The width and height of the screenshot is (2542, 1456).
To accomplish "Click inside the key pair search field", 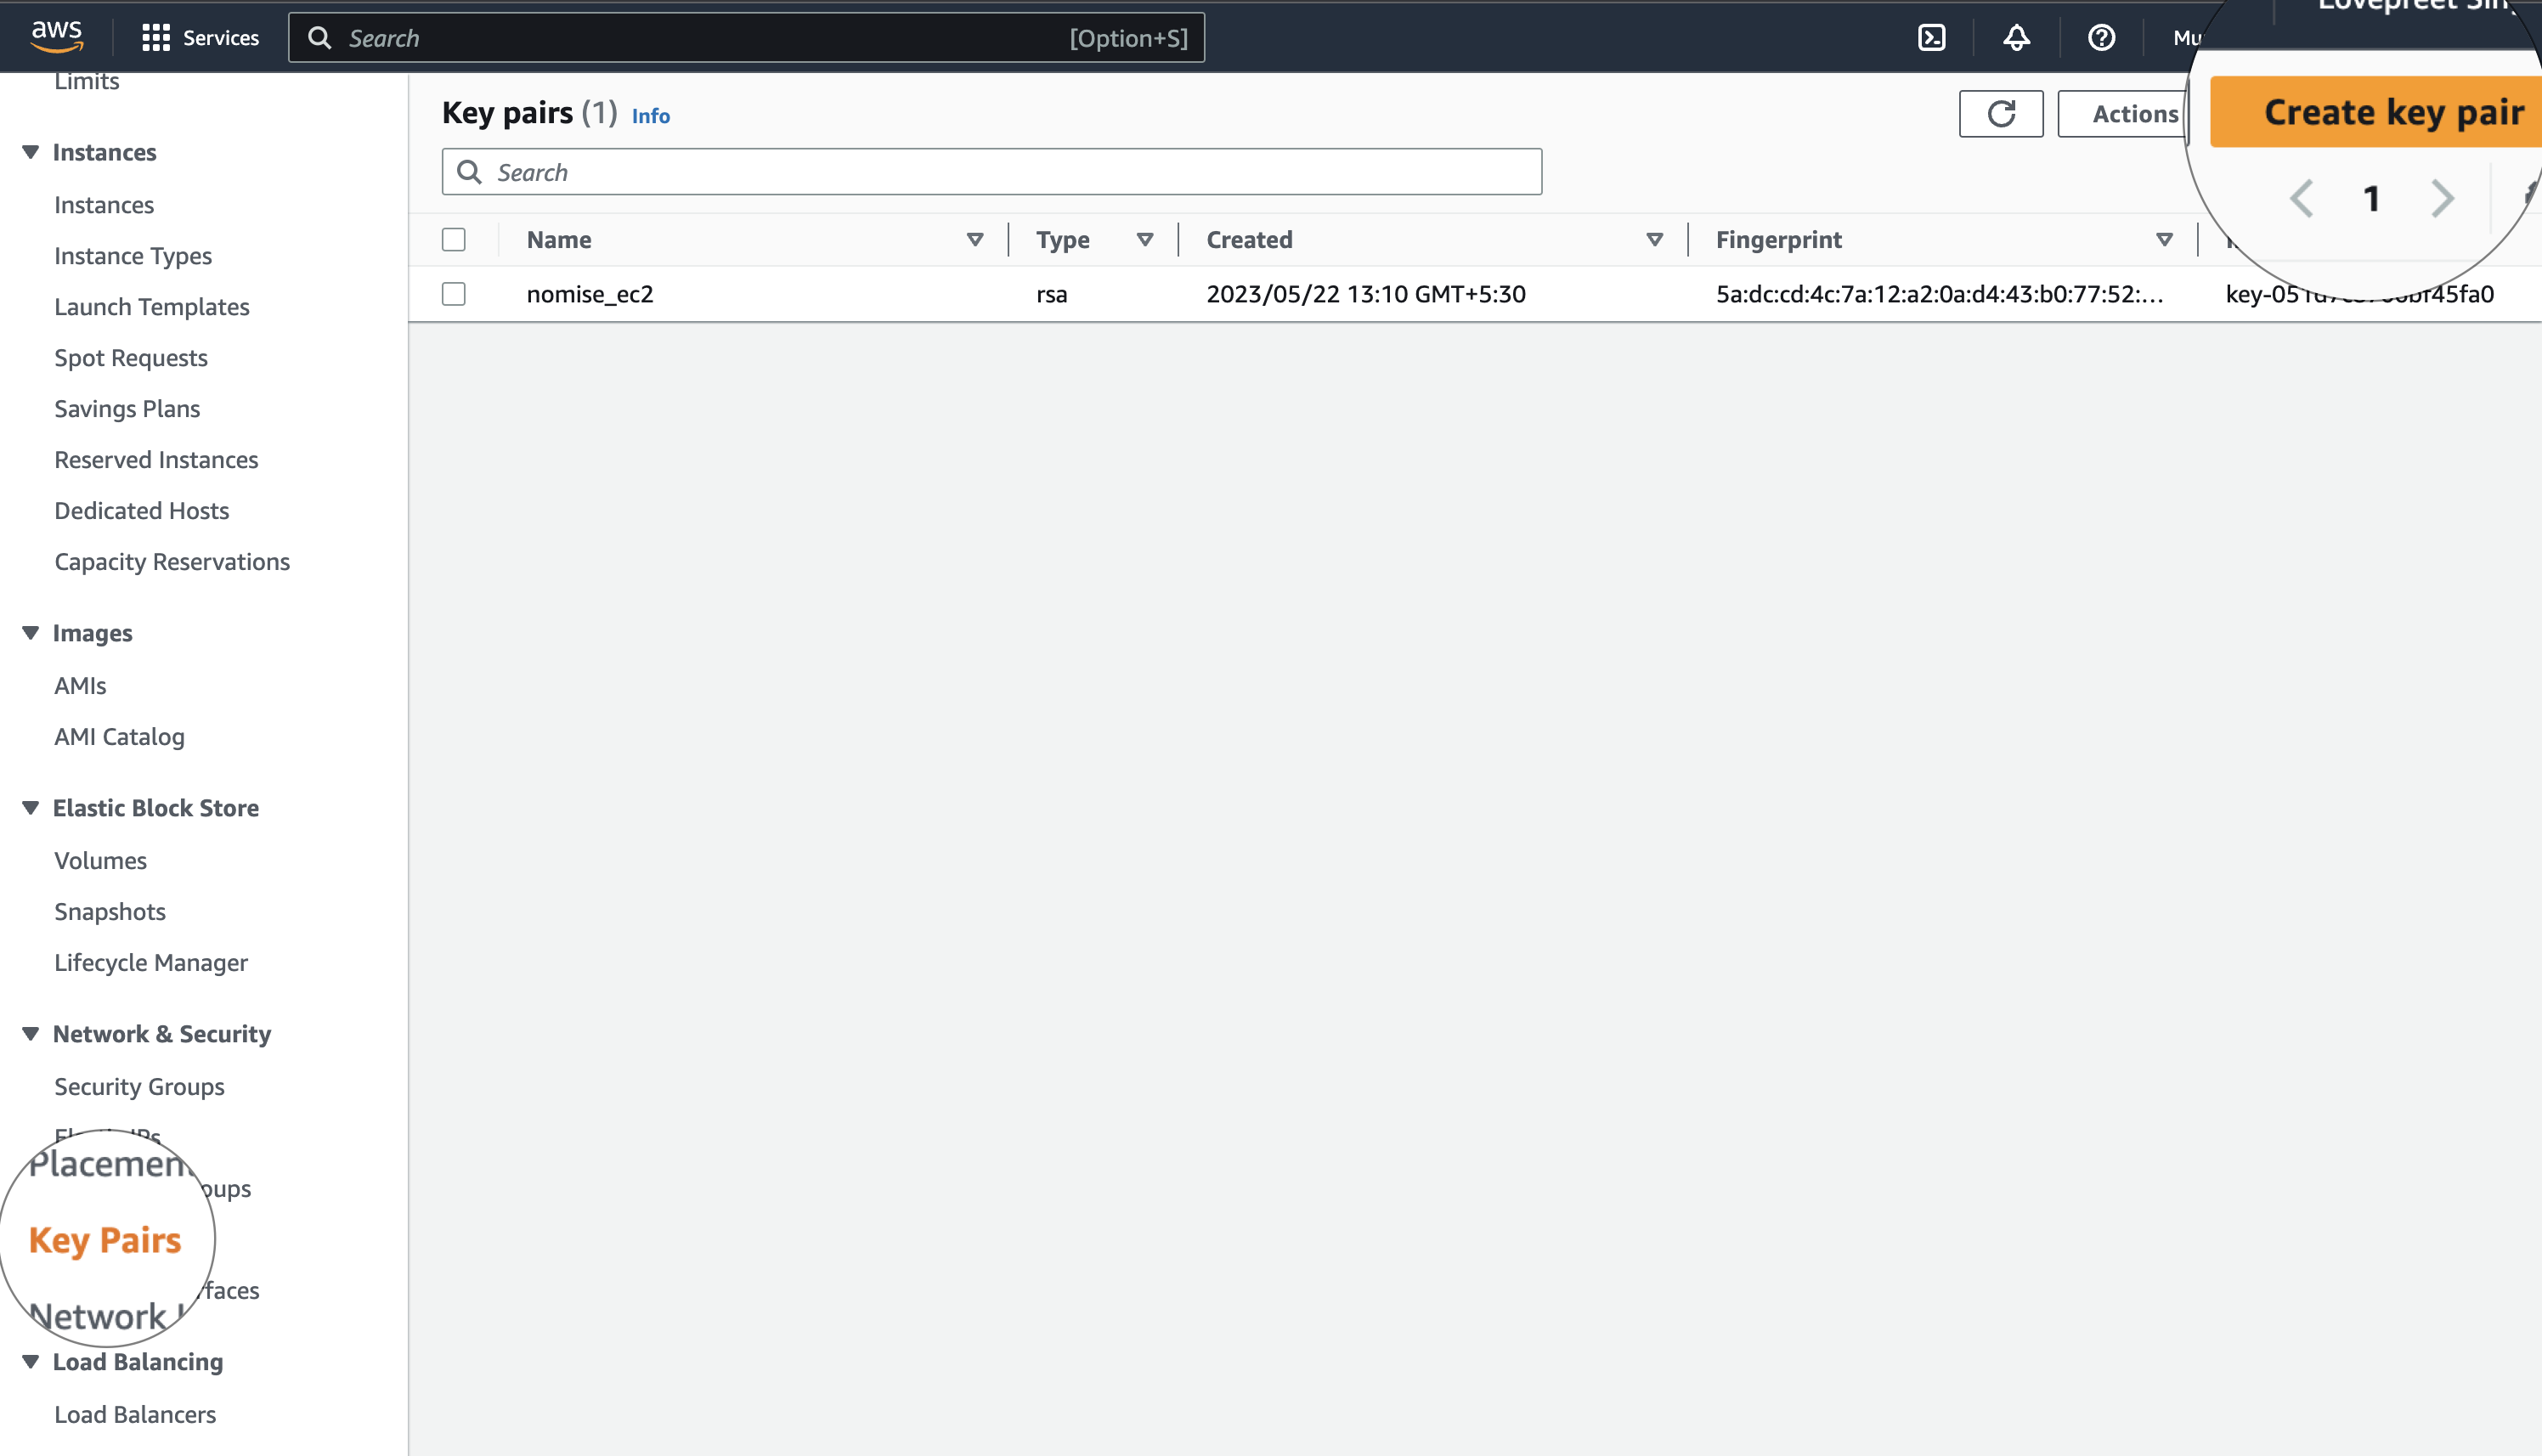I will tap(990, 171).
